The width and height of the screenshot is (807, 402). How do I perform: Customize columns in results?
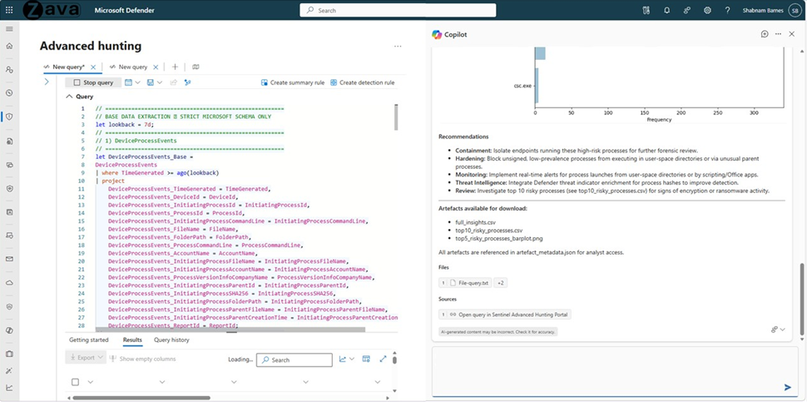pyautogui.click(x=366, y=359)
